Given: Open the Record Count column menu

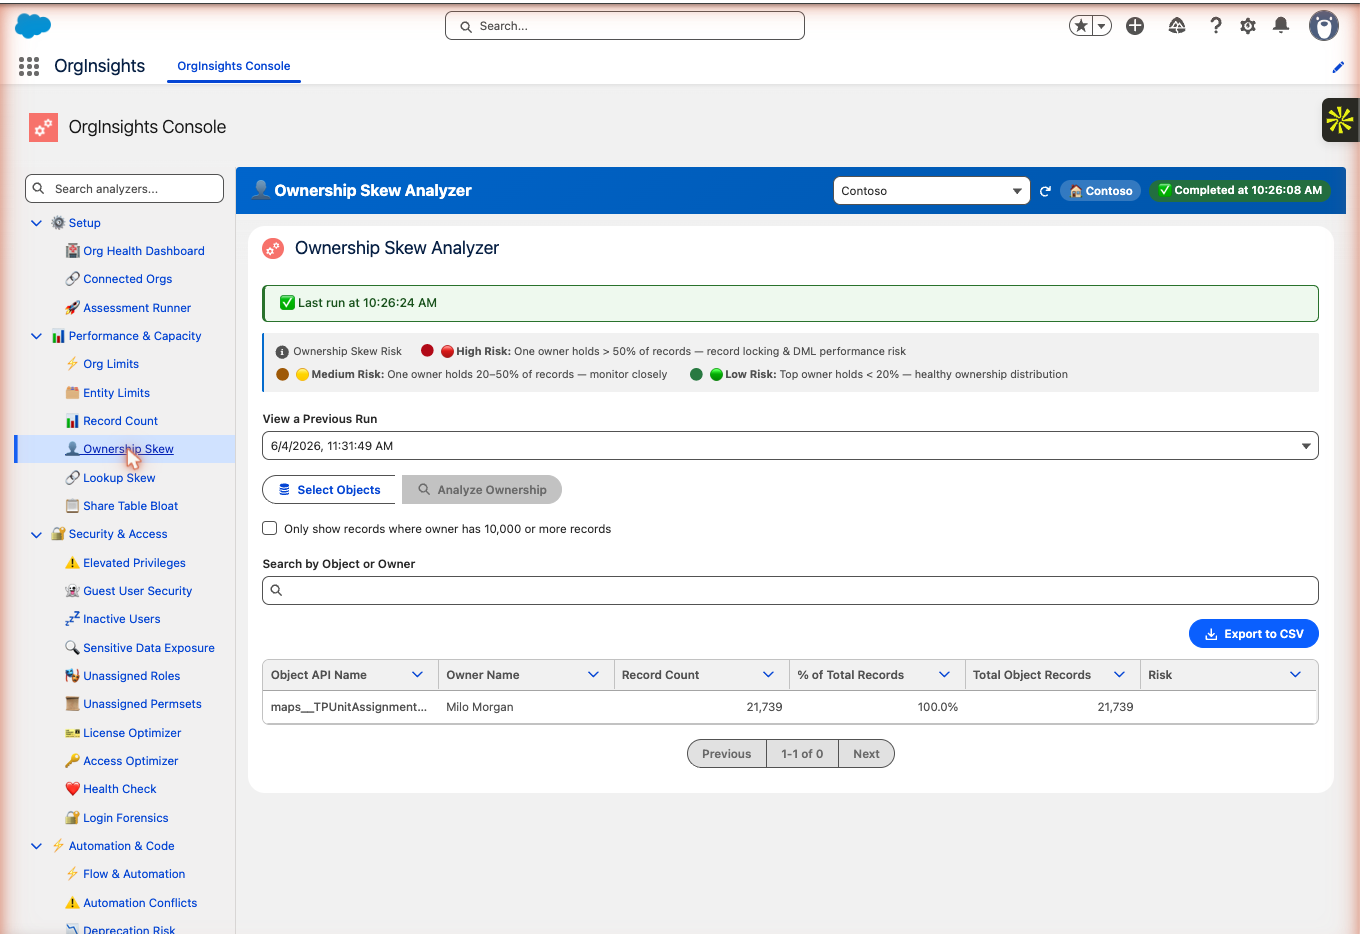Looking at the screenshot, I should click(768, 675).
